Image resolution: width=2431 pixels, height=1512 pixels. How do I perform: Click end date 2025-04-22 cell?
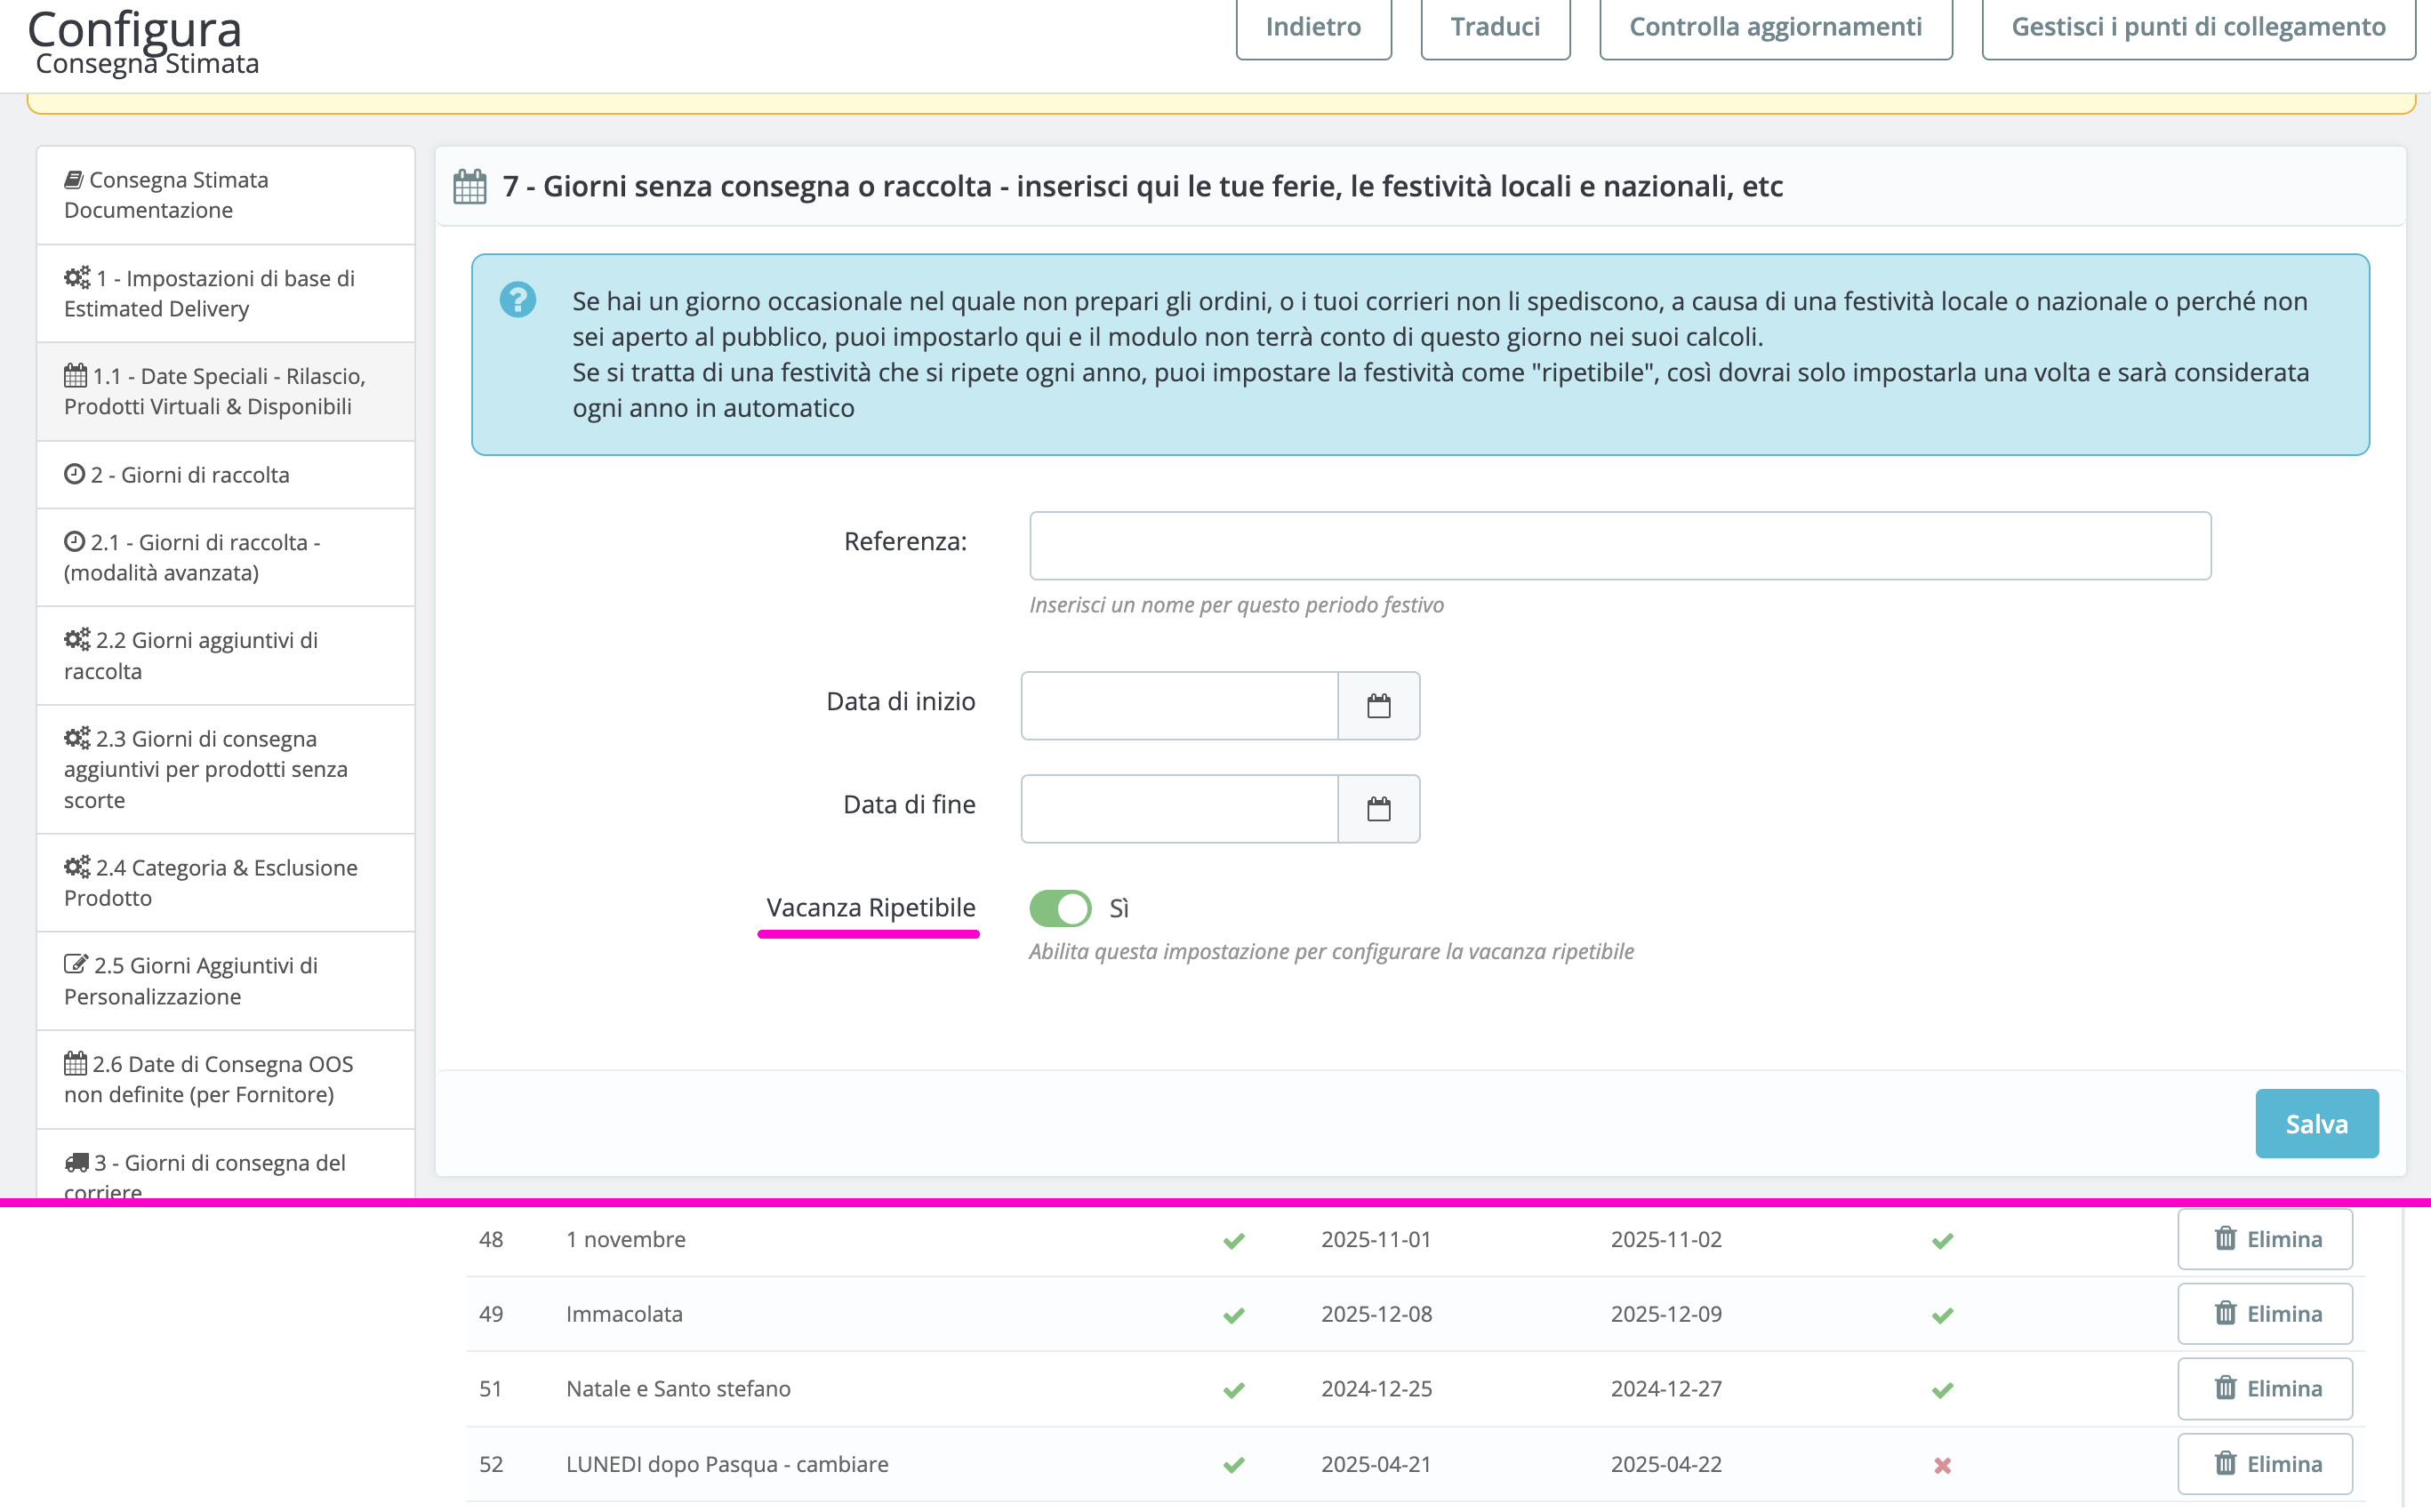[x=1666, y=1464]
